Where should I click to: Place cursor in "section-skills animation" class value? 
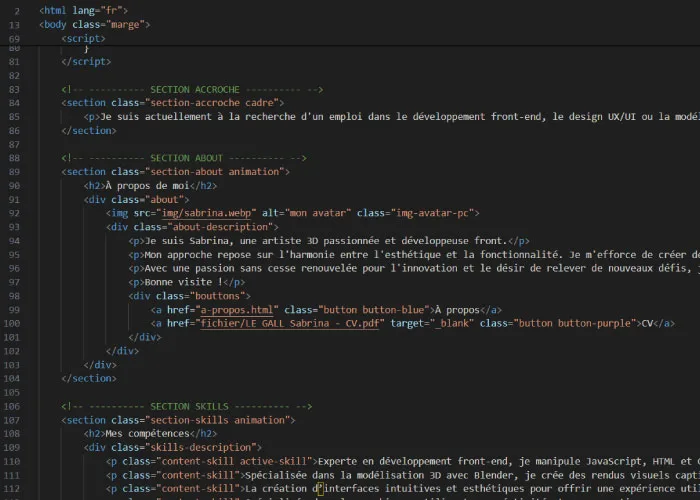(217, 420)
